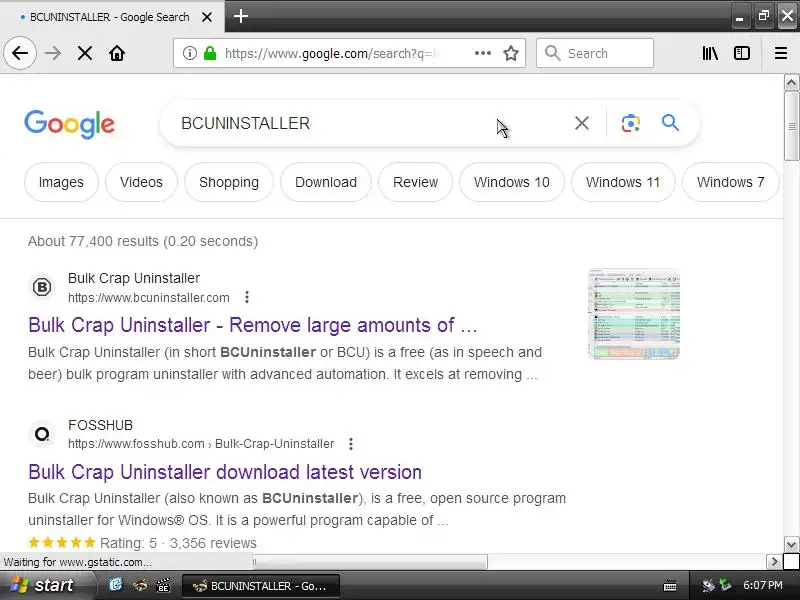Click the 'FOSSHUB' site name text
This screenshot has height=600, width=800.
[101, 425]
